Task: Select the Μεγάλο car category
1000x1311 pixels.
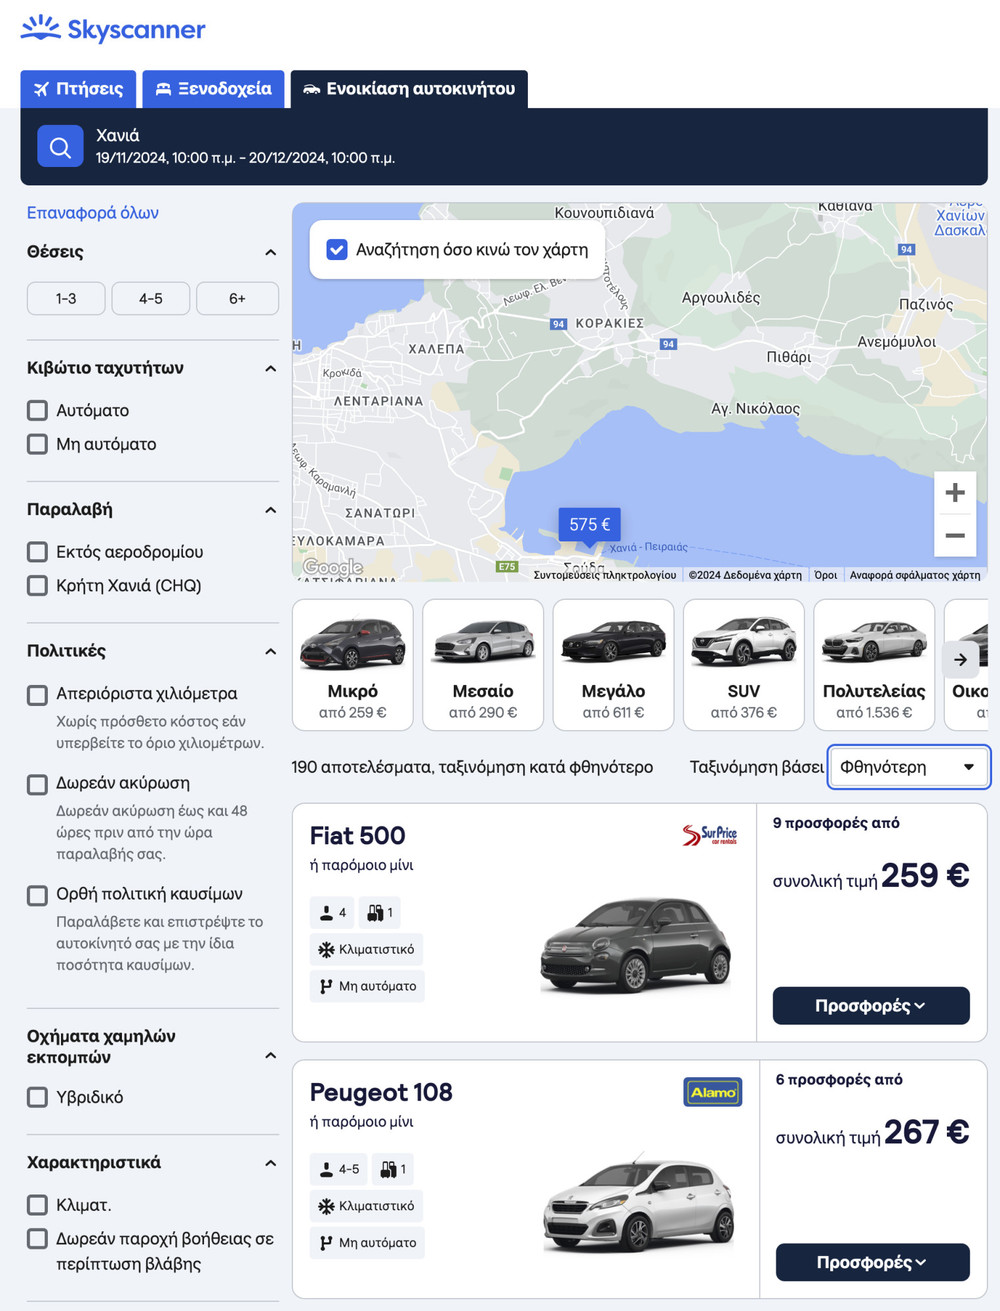Action: 613,664
